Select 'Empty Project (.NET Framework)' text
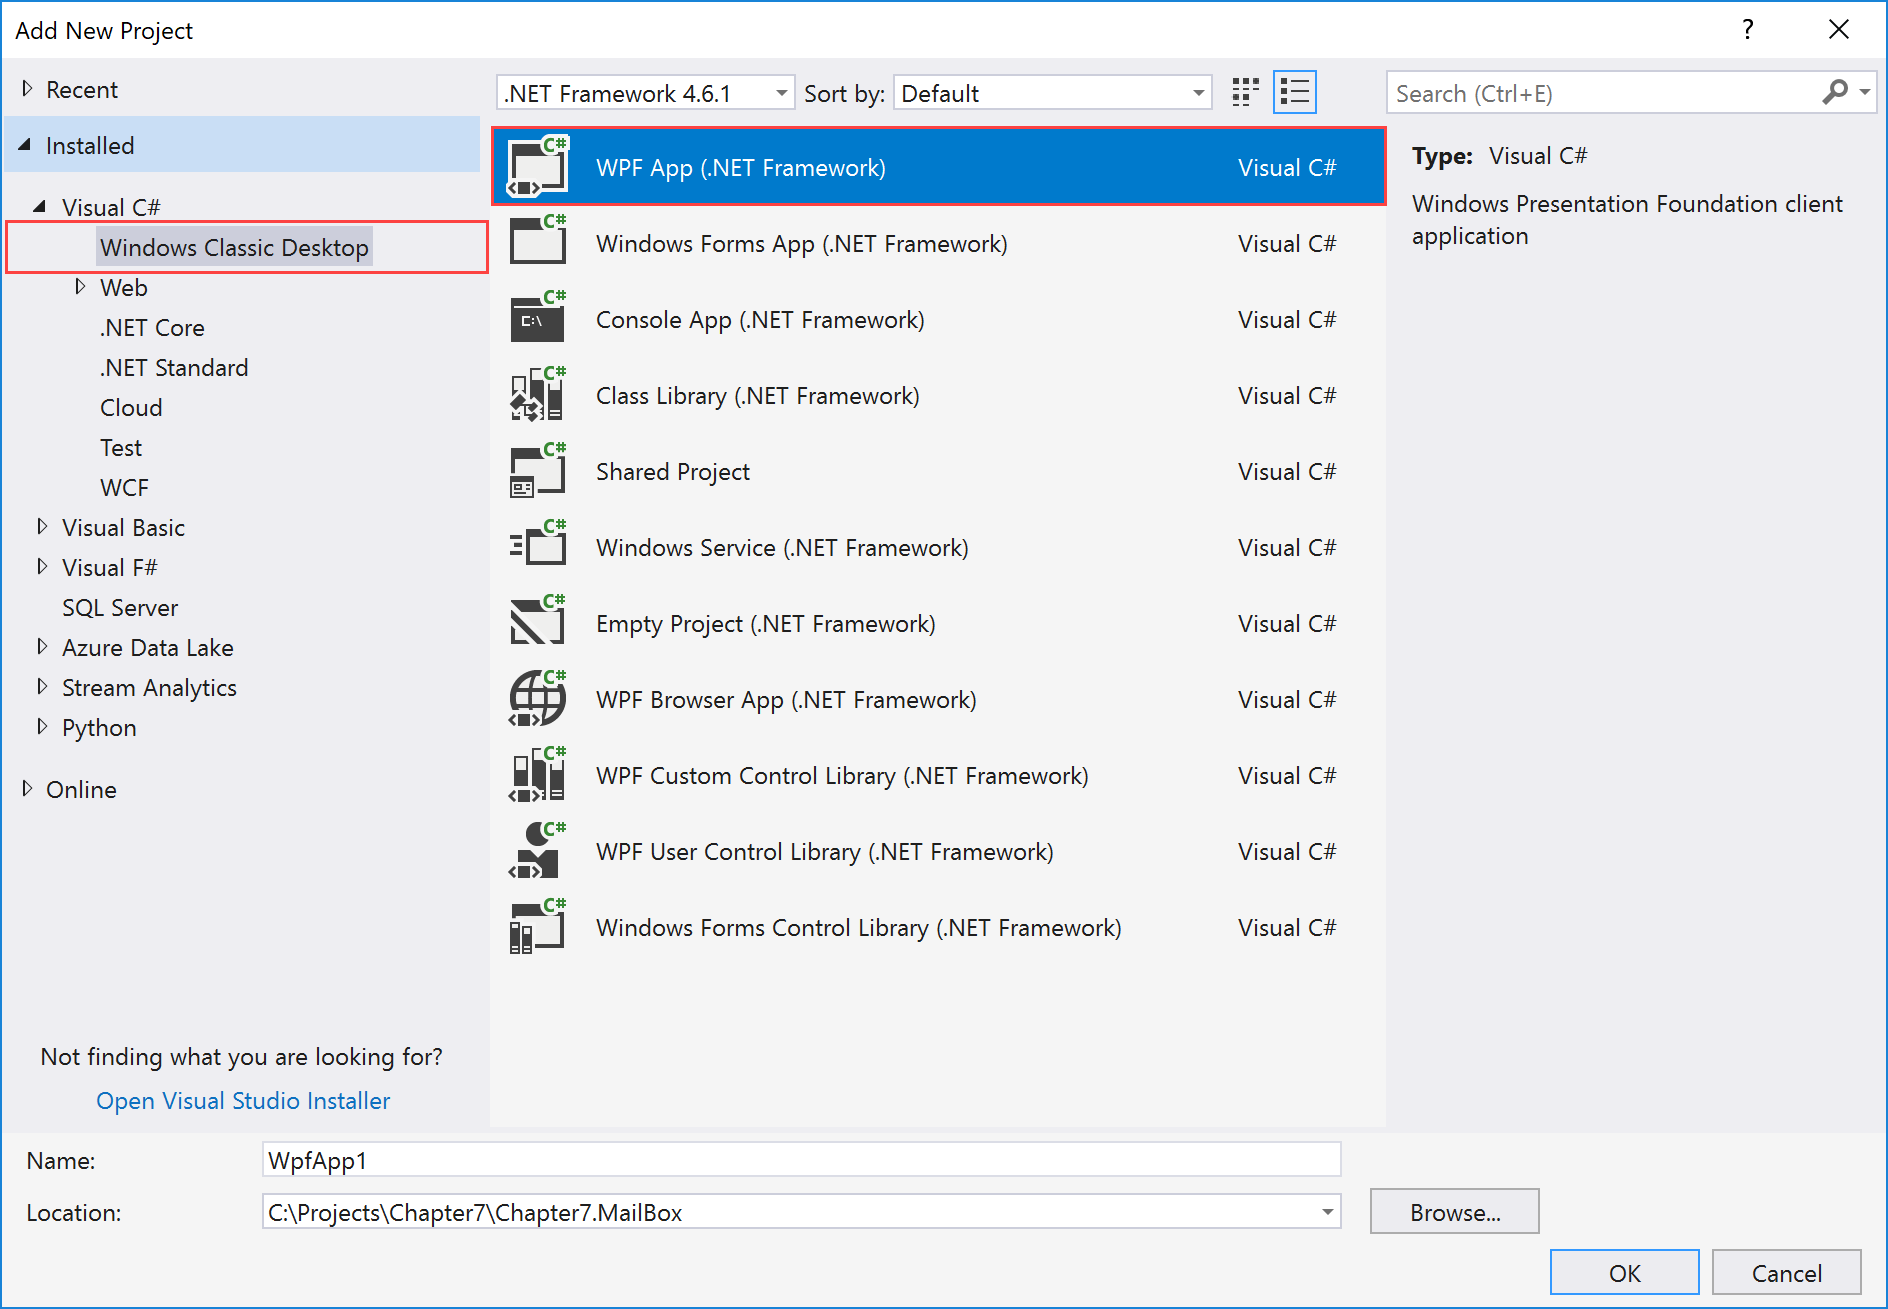The width and height of the screenshot is (1888, 1309). [x=766, y=623]
